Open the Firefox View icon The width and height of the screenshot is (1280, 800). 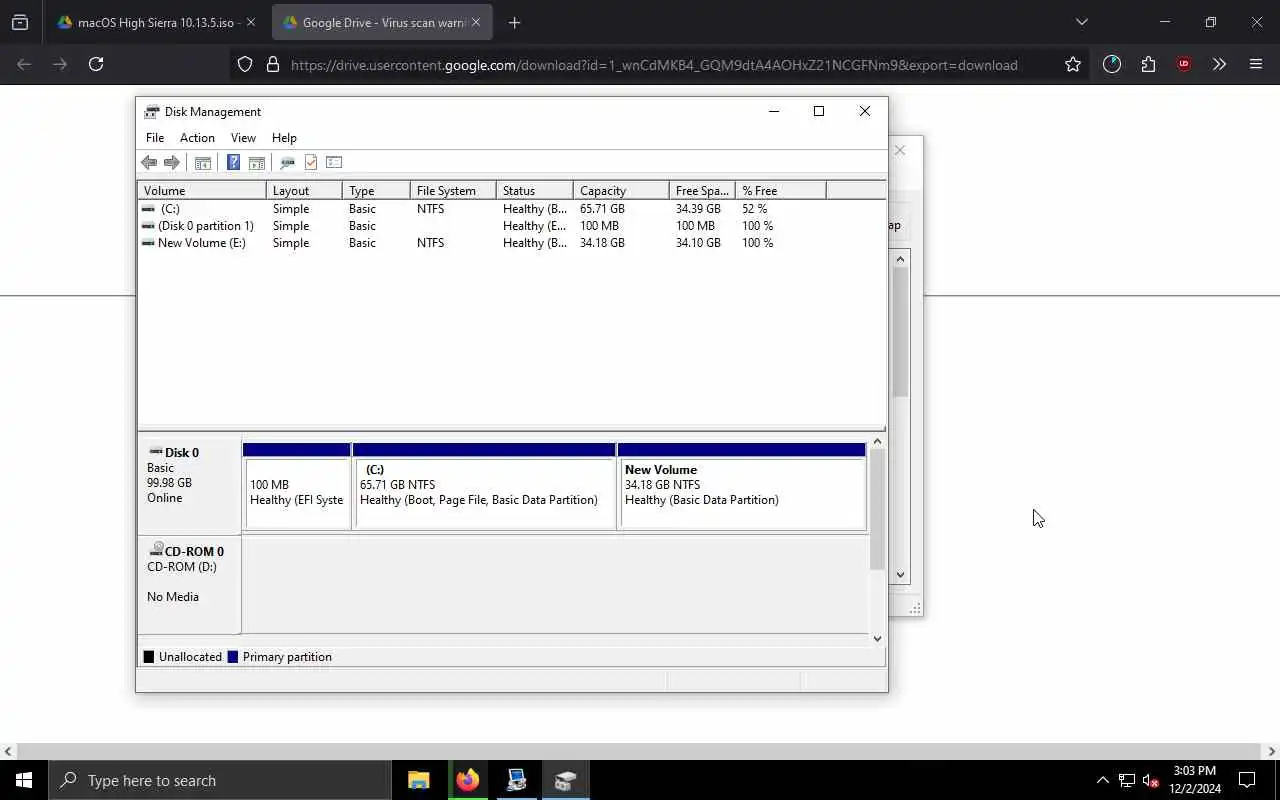pyautogui.click(x=20, y=22)
